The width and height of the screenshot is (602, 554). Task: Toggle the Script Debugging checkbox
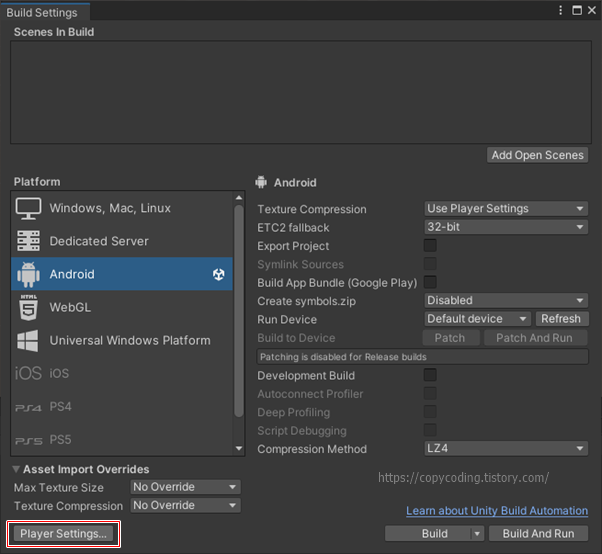[430, 430]
